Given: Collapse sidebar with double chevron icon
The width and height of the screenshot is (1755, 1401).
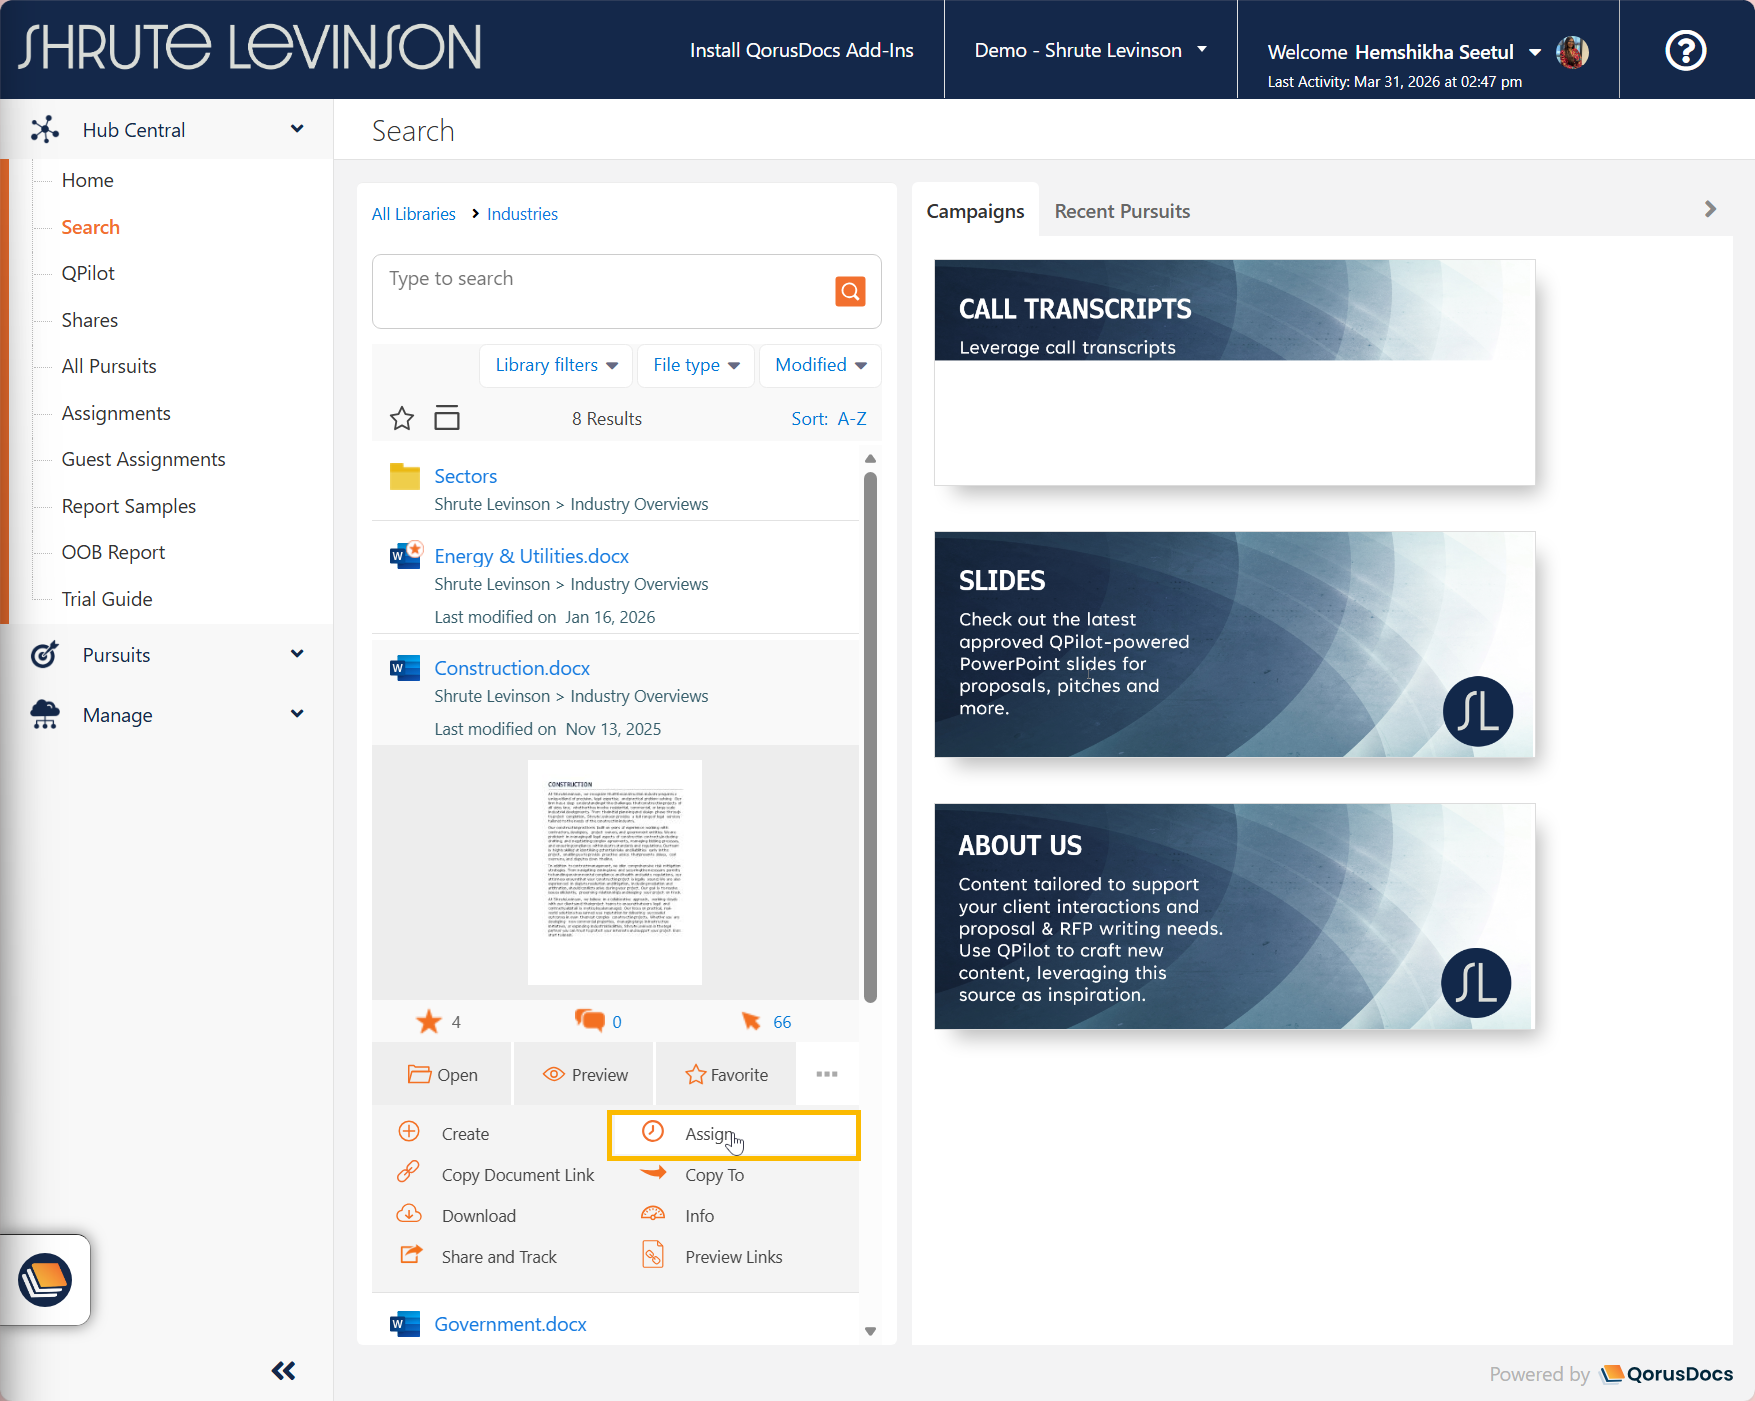Looking at the screenshot, I should [x=283, y=1371].
